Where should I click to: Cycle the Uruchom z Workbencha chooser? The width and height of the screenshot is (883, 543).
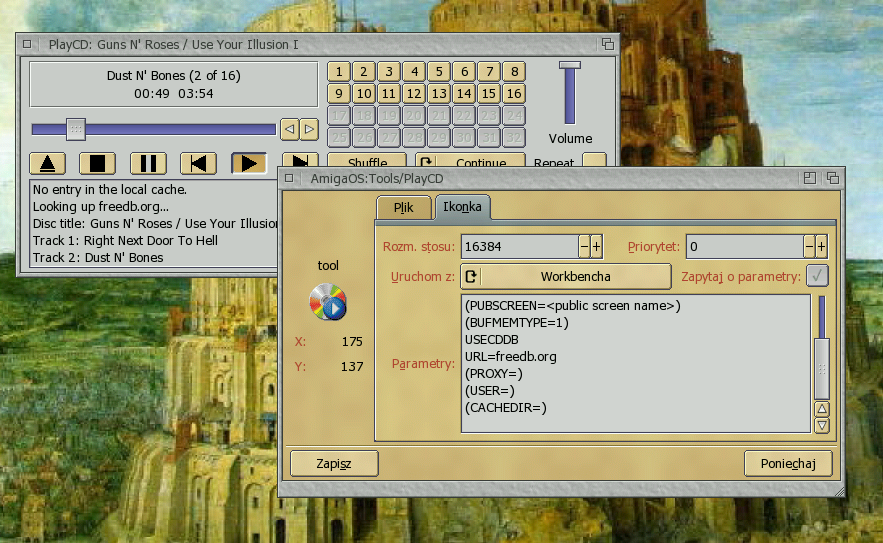pyautogui.click(x=566, y=277)
